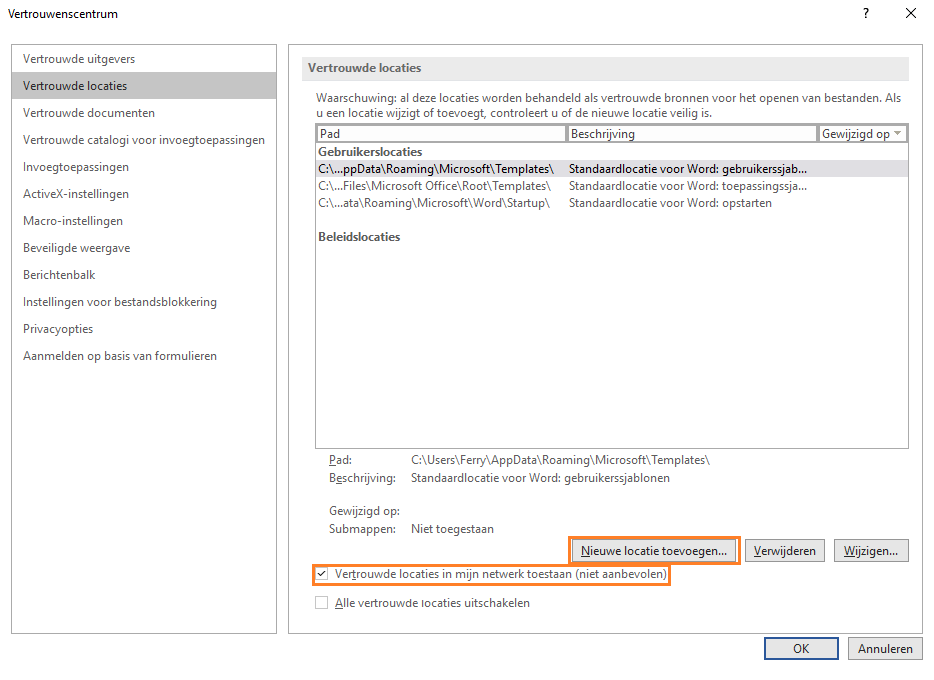Enable Alle vertrouwde locaties uitschakelen checkbox
Screen dimensions: 934x680
point(322,603)
